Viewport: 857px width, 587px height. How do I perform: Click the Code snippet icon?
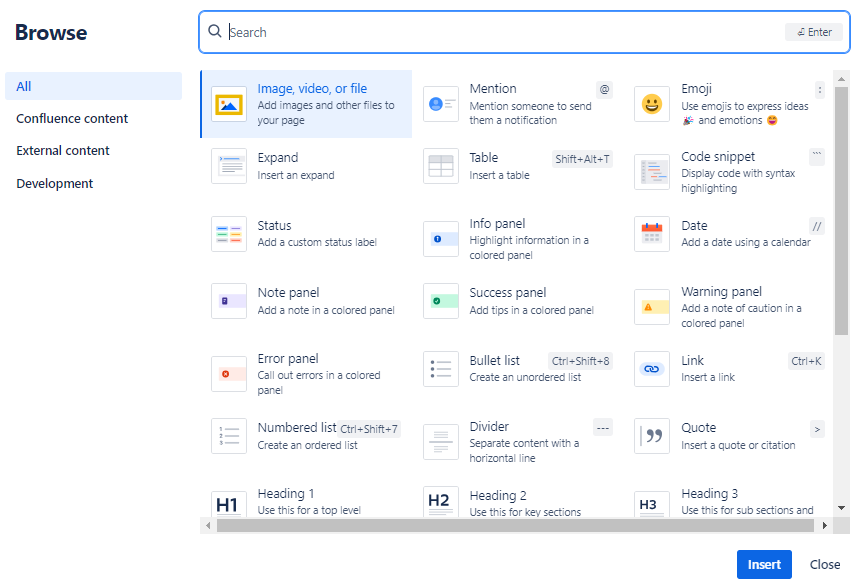(651, 172)
